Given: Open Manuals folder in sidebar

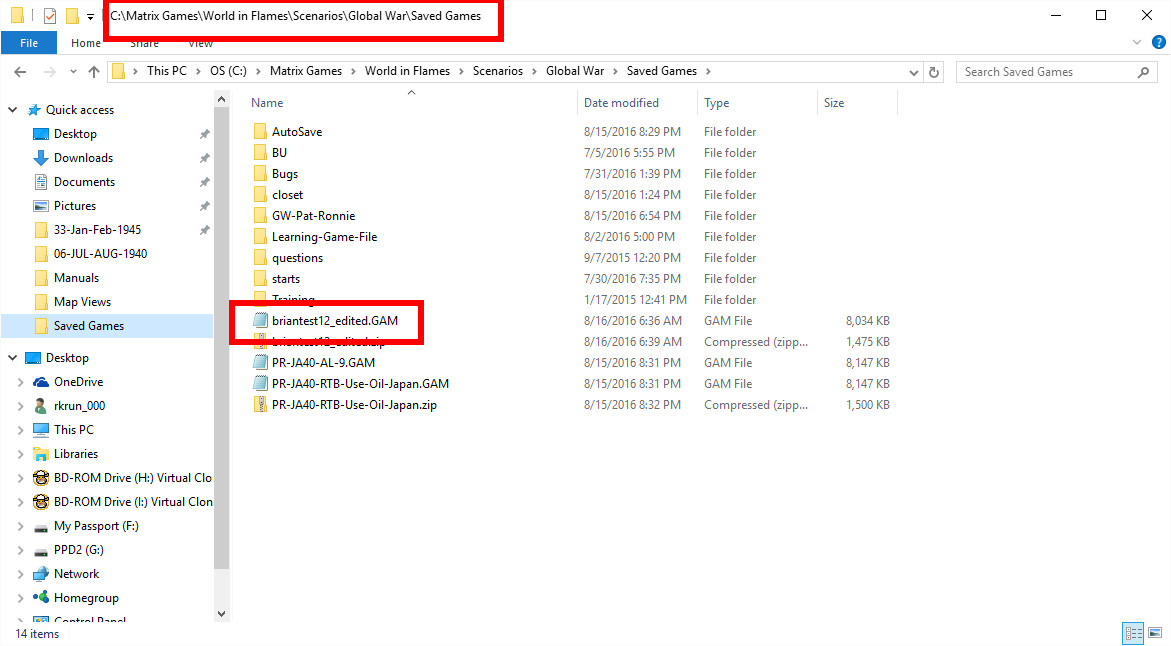Looking at the screenshot, I should pyautogui.click(x=76, y=277).
